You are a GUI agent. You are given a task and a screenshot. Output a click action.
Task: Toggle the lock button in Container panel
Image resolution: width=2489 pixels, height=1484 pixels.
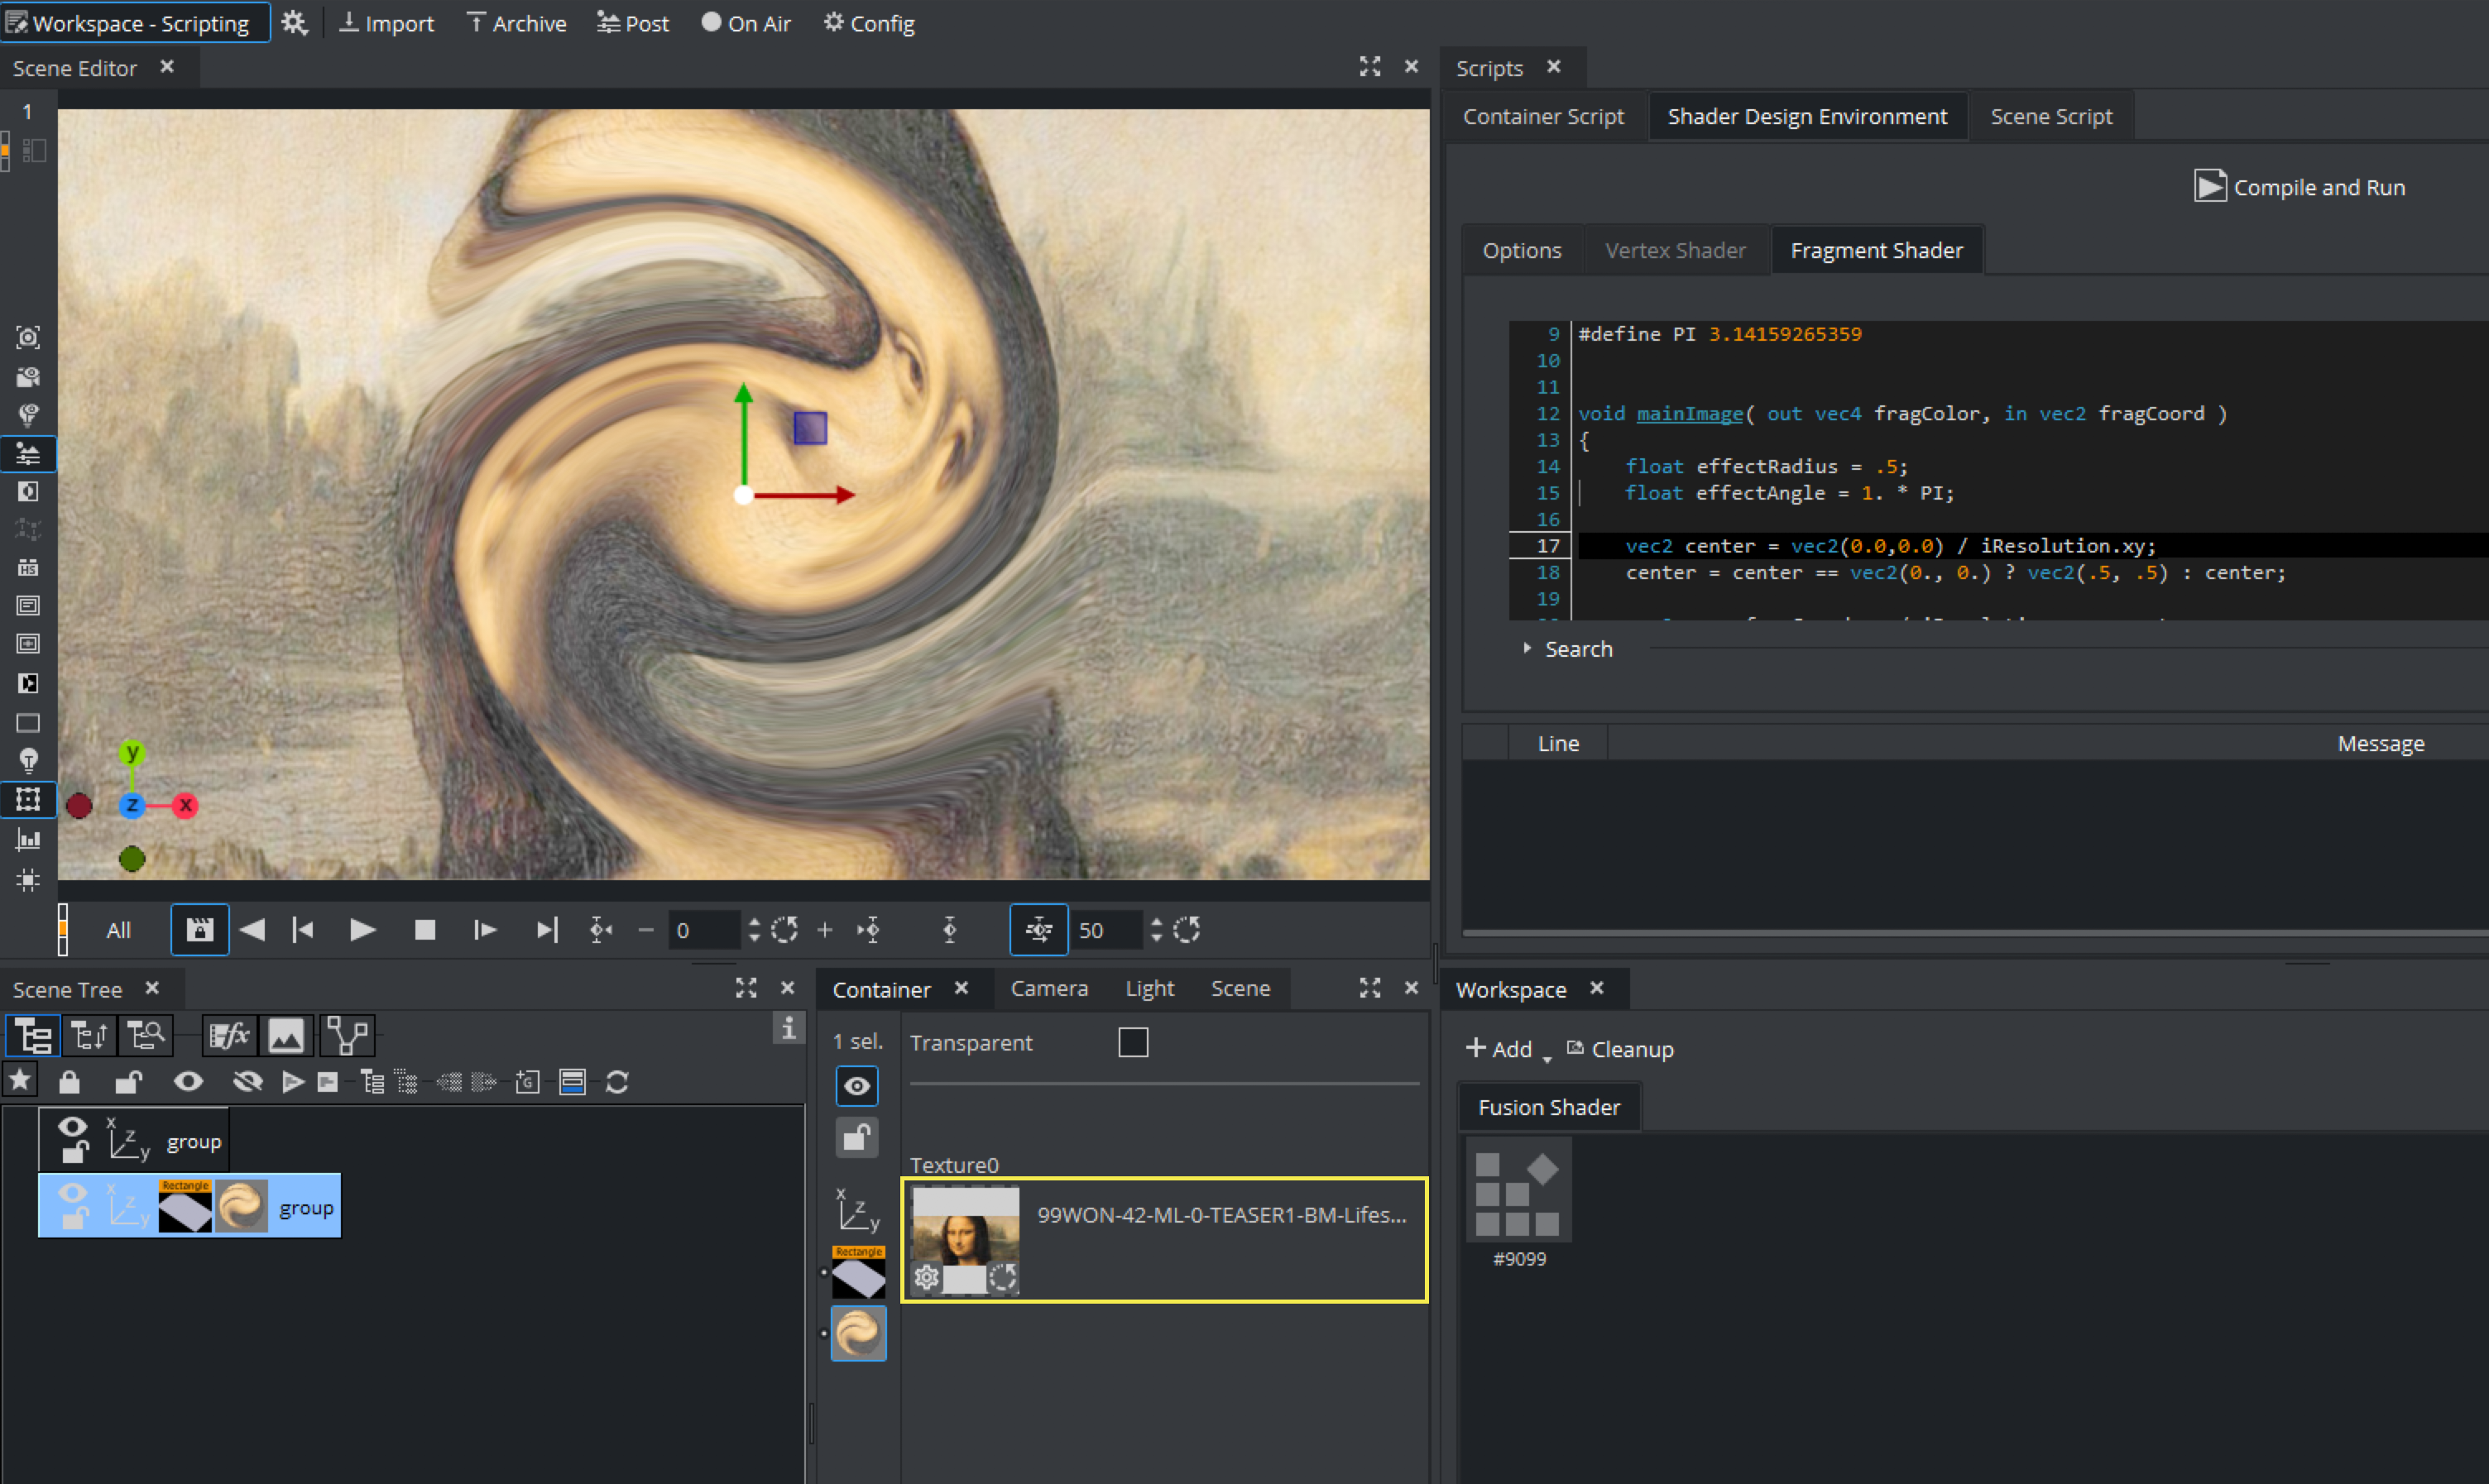[x=857, y=1138]
